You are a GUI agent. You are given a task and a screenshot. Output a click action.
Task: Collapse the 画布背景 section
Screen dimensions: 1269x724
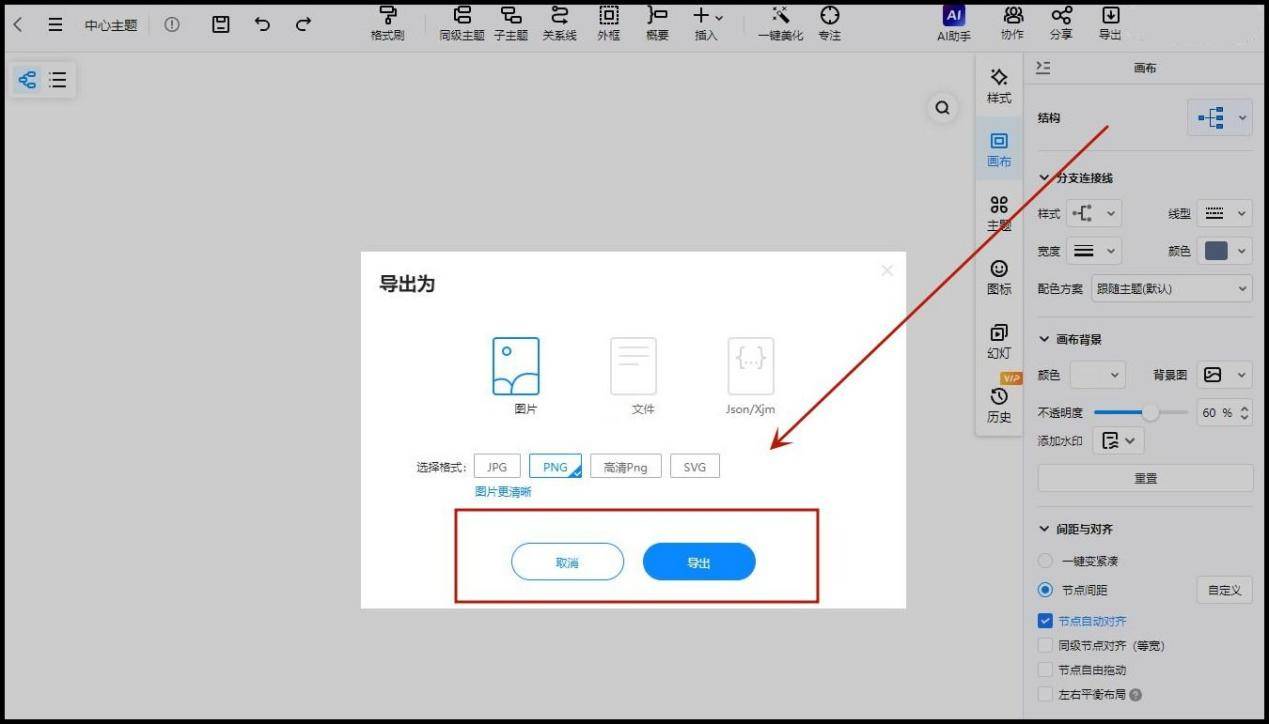[x=1044, y=339]
